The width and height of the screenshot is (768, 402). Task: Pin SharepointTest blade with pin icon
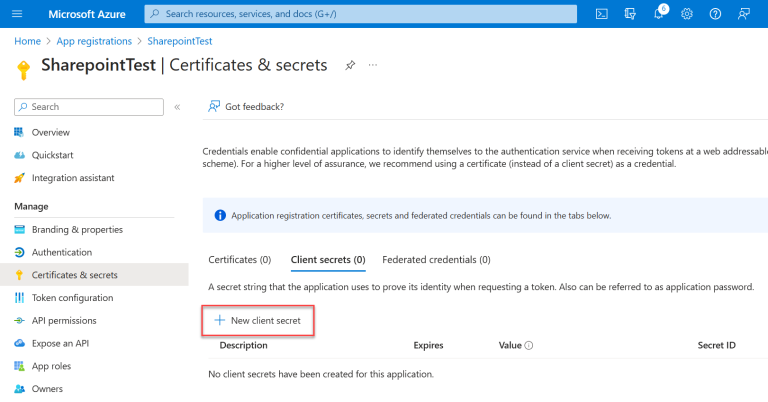350,65
